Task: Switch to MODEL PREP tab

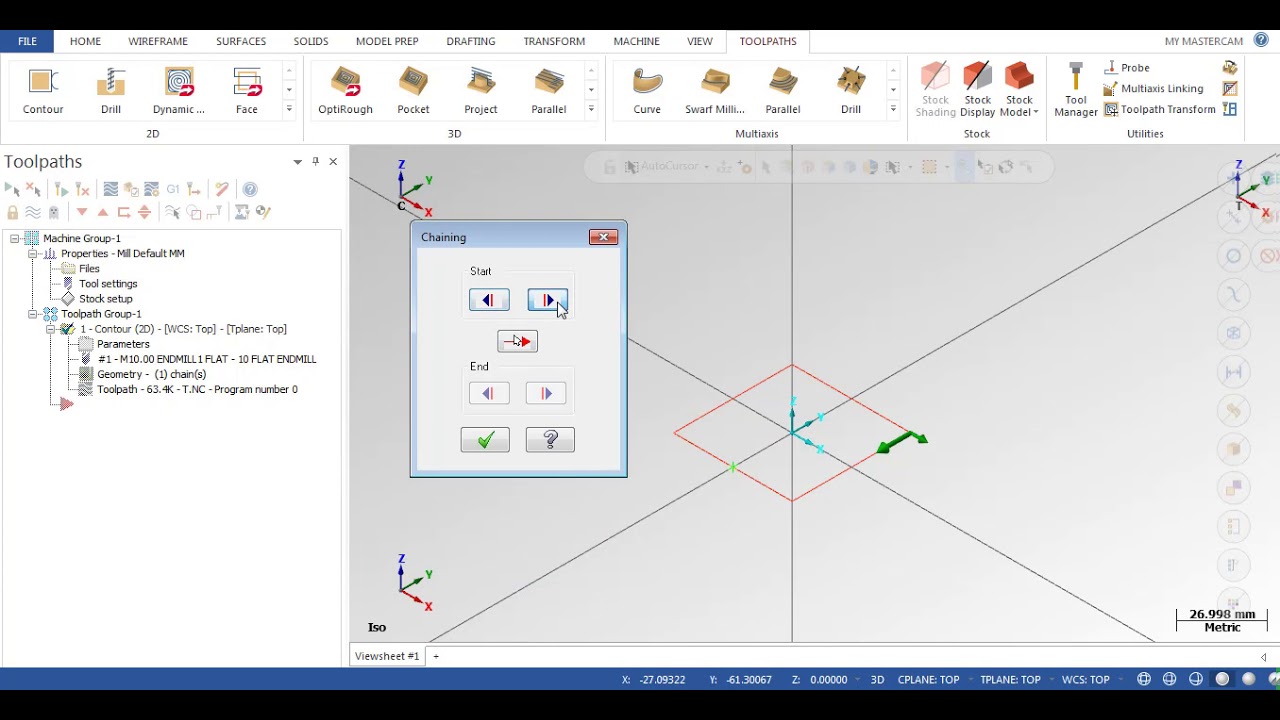Action: point(387,41)
